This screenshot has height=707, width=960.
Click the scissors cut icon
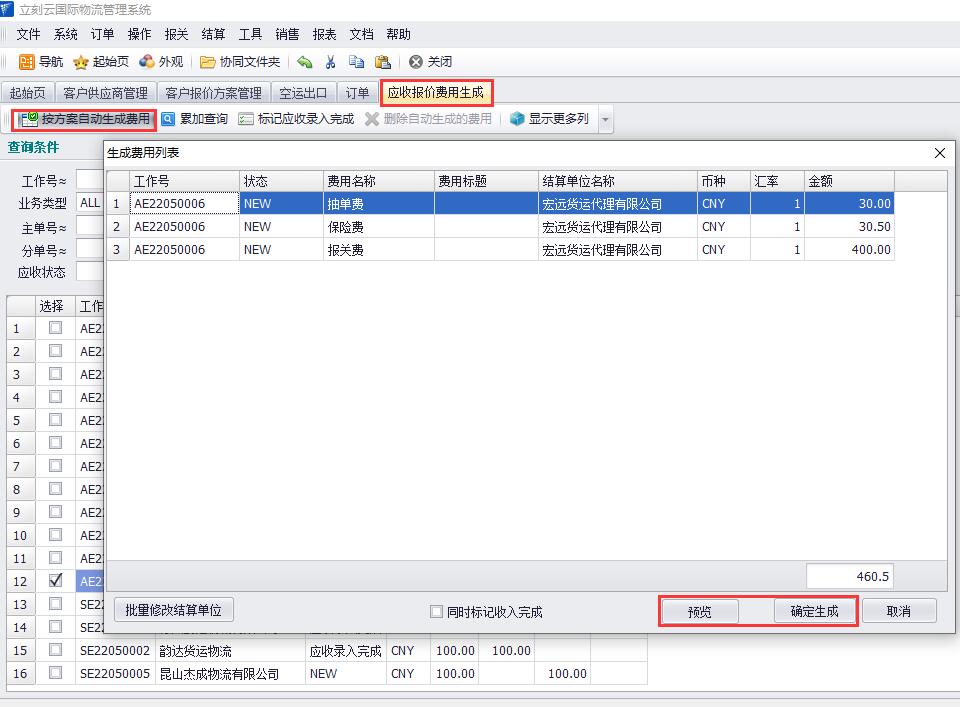click(x=331, y=62)
